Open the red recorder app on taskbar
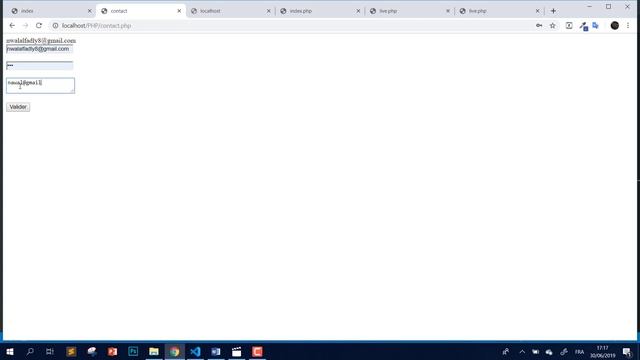Image resolution: width=640 pixels, height=360 pixels. click(257, 351)
